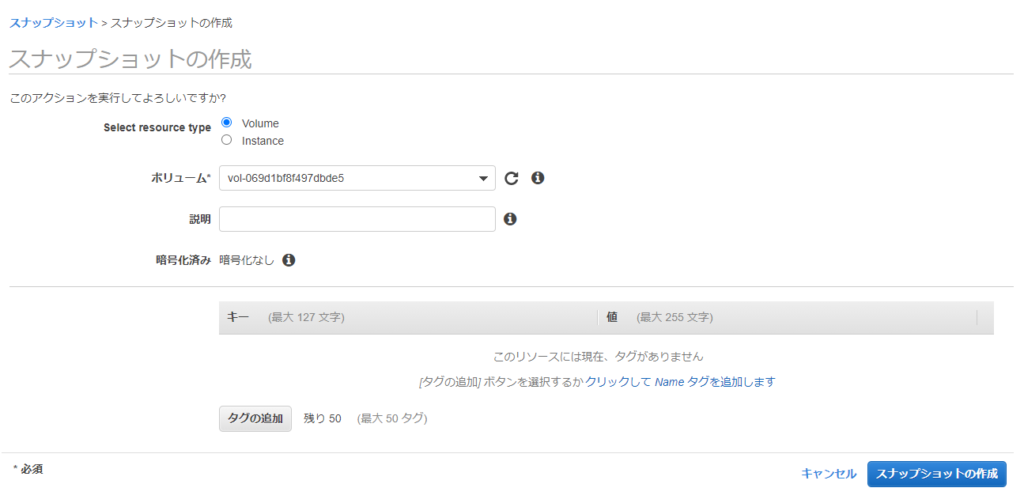Click the タグの追加 button
The image size is (1024, 503).
(x=255, y=419)
